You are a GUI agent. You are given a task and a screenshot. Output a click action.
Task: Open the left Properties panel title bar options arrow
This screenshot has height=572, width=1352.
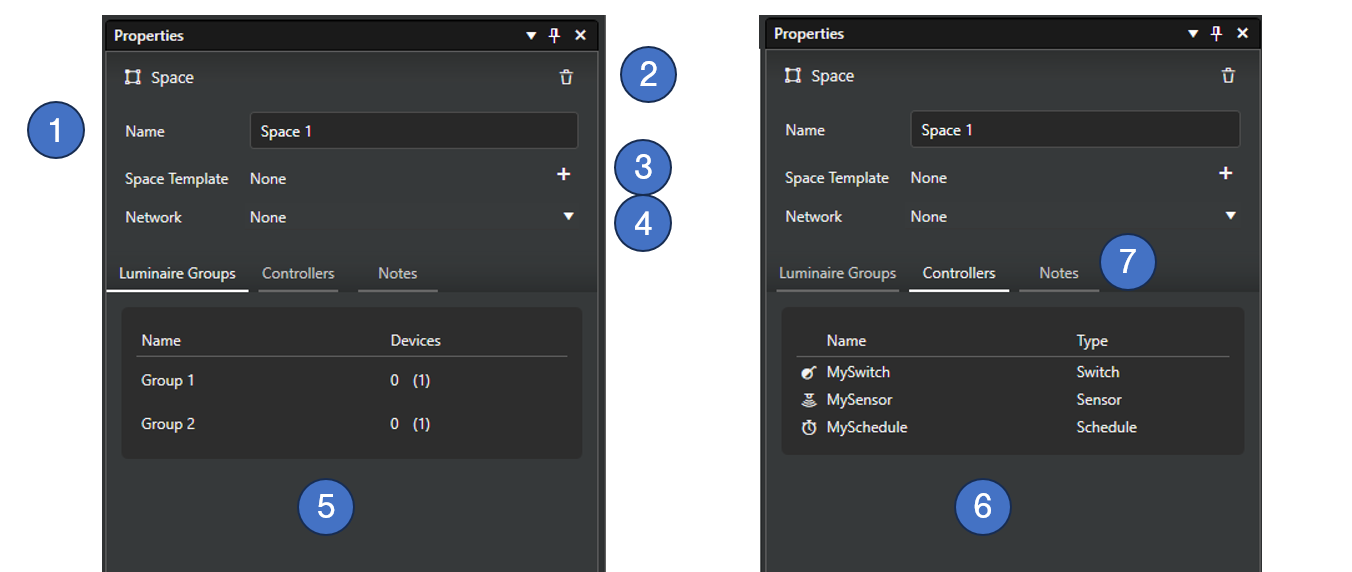532,36
